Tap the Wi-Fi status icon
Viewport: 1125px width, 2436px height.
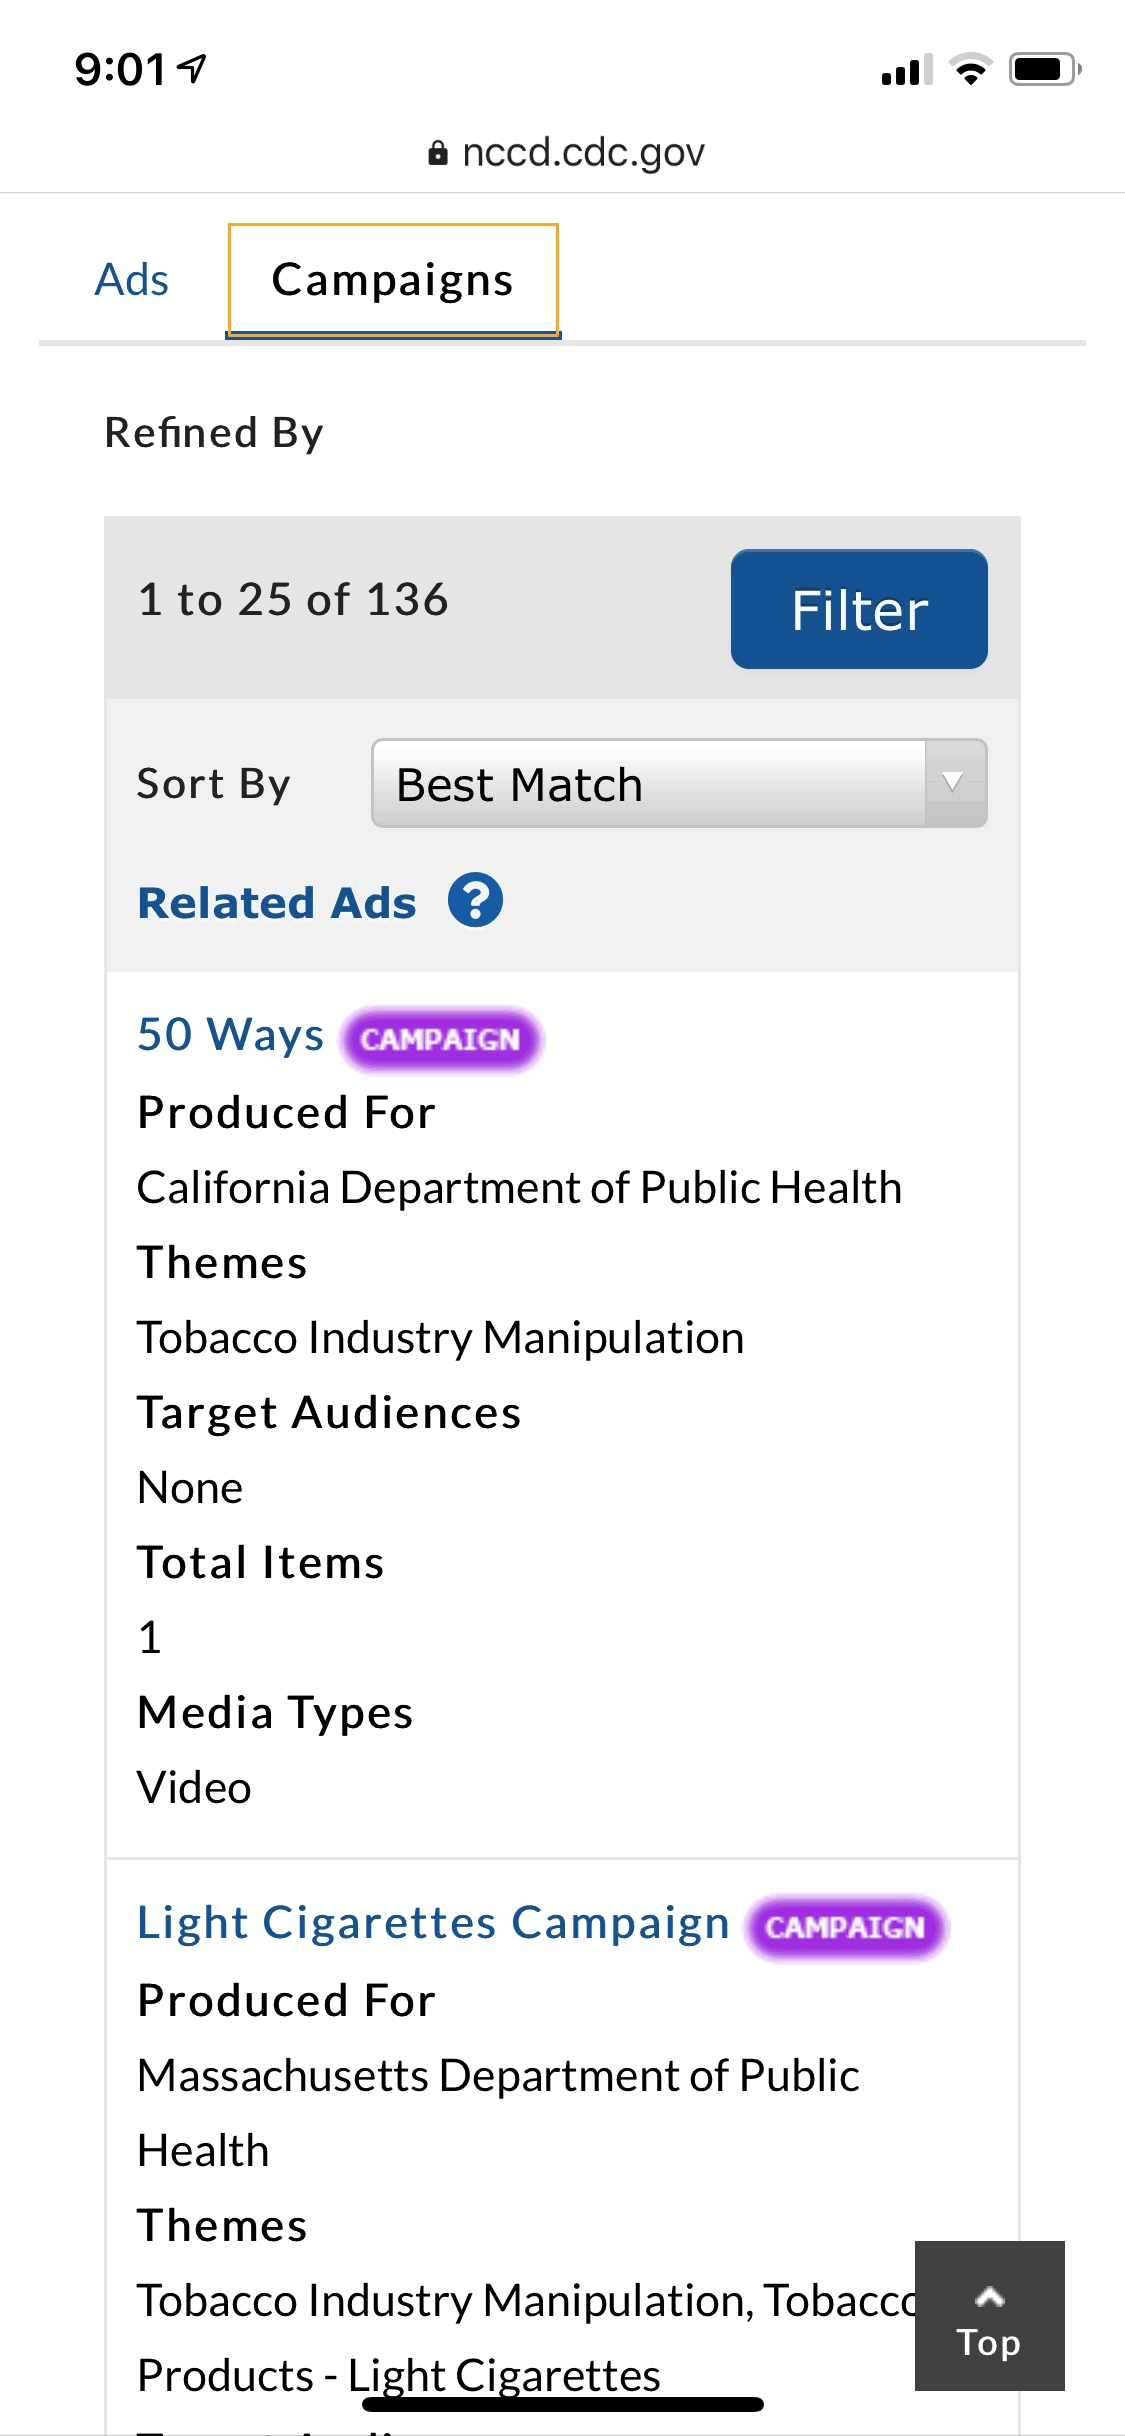(970, 70)
